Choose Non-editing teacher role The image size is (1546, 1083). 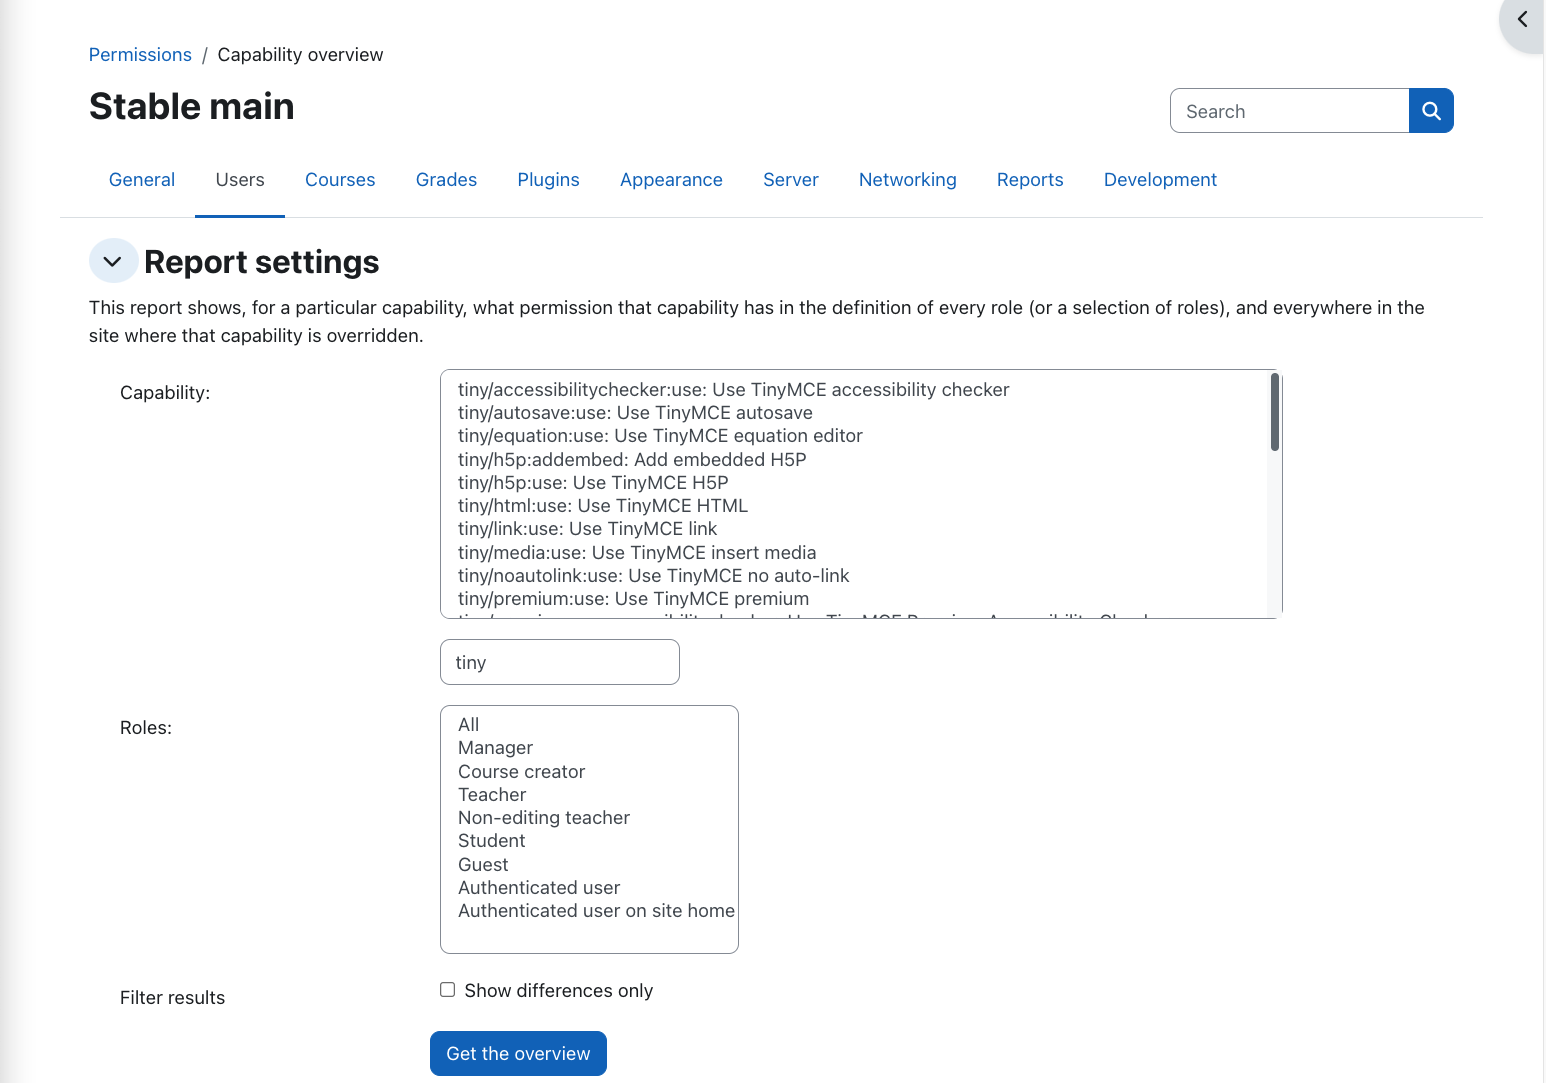pos(544,818)
